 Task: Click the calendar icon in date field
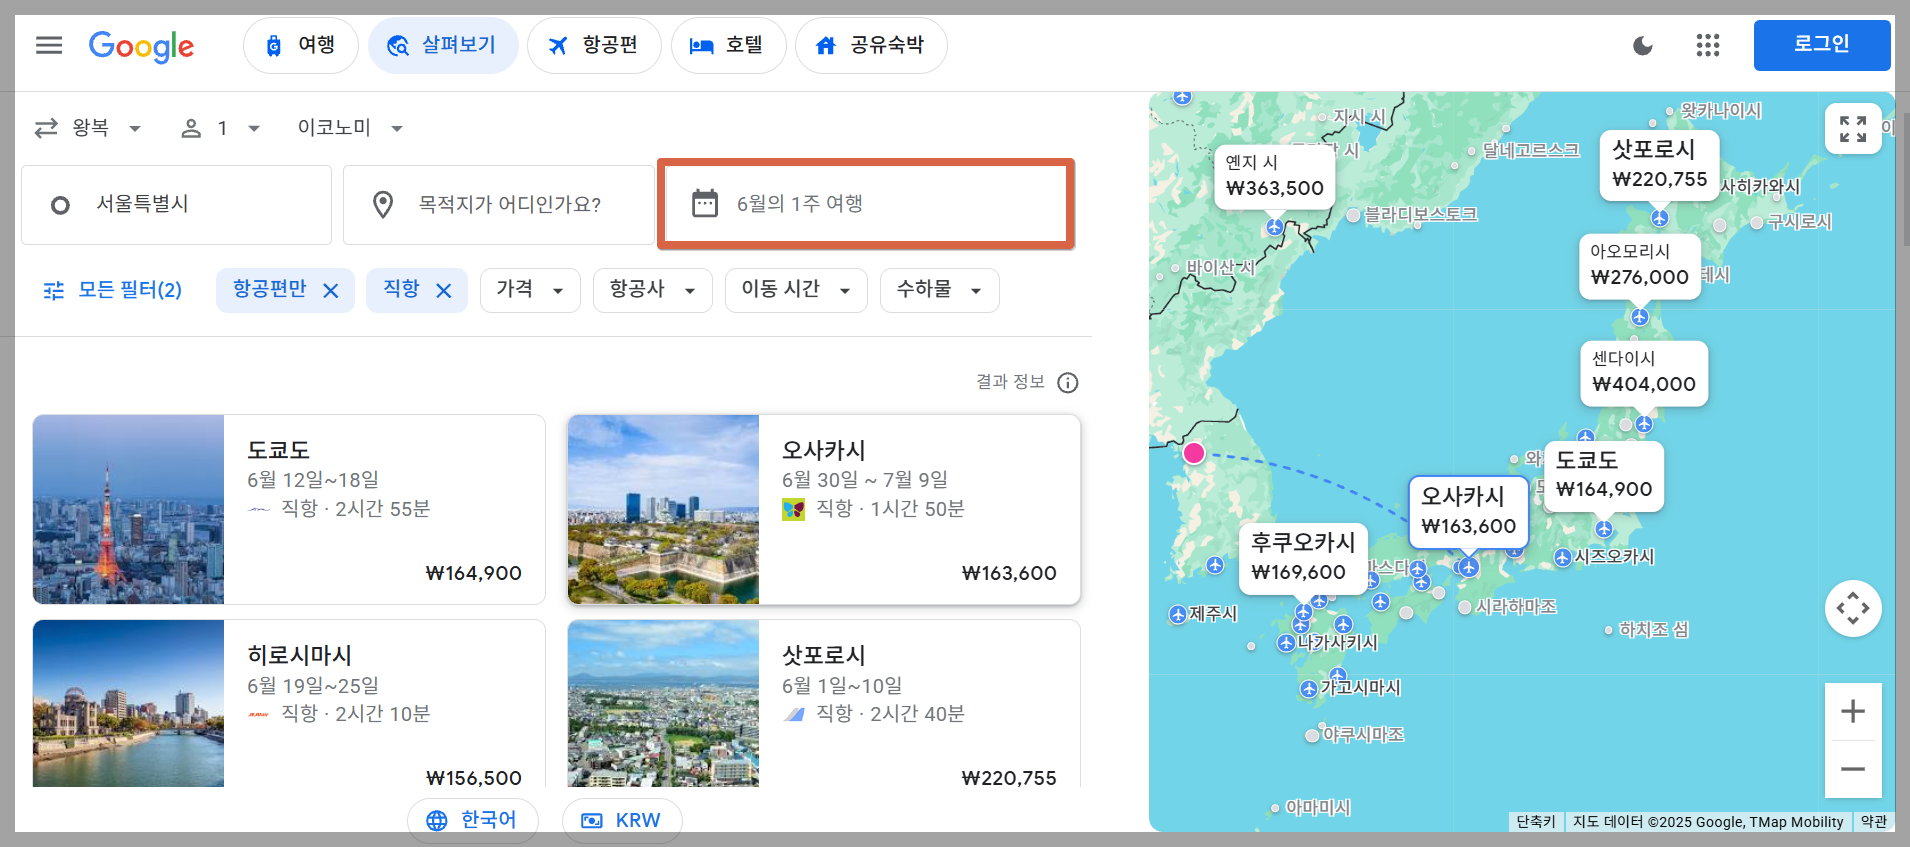click(705, 204)
